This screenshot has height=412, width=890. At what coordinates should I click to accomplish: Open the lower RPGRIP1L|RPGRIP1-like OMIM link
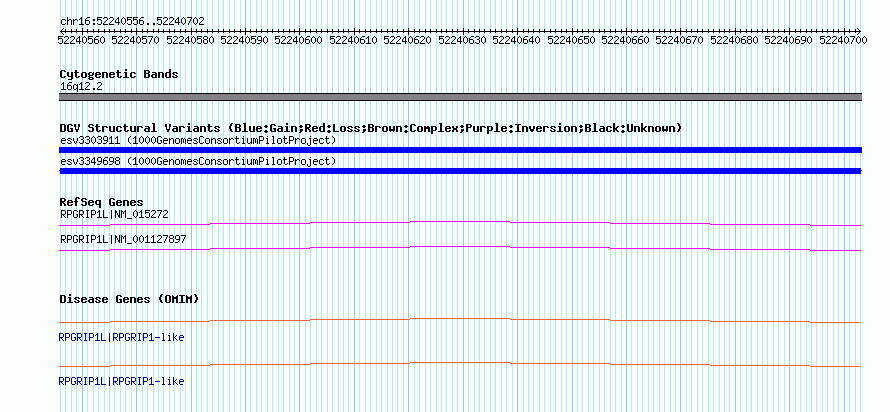(x=121, y=381)
